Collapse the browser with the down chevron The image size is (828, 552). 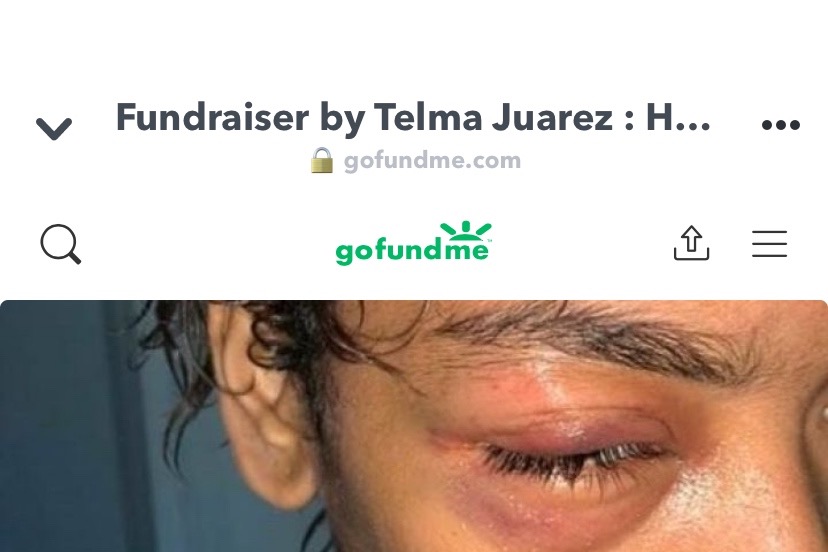[54, 128]
